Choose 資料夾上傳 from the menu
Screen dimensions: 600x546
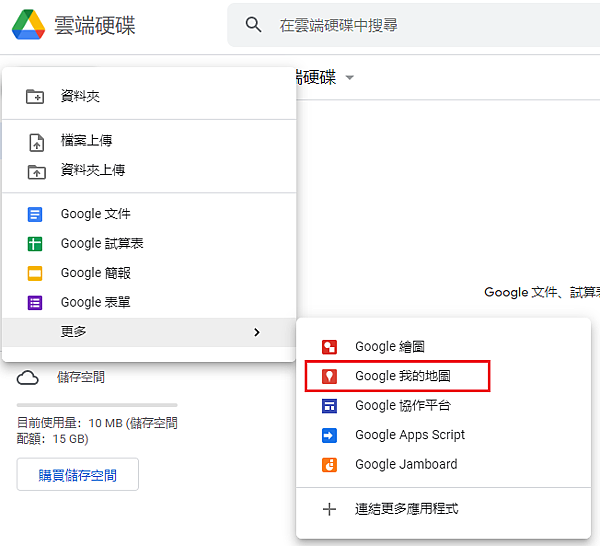tap(149, 170)
